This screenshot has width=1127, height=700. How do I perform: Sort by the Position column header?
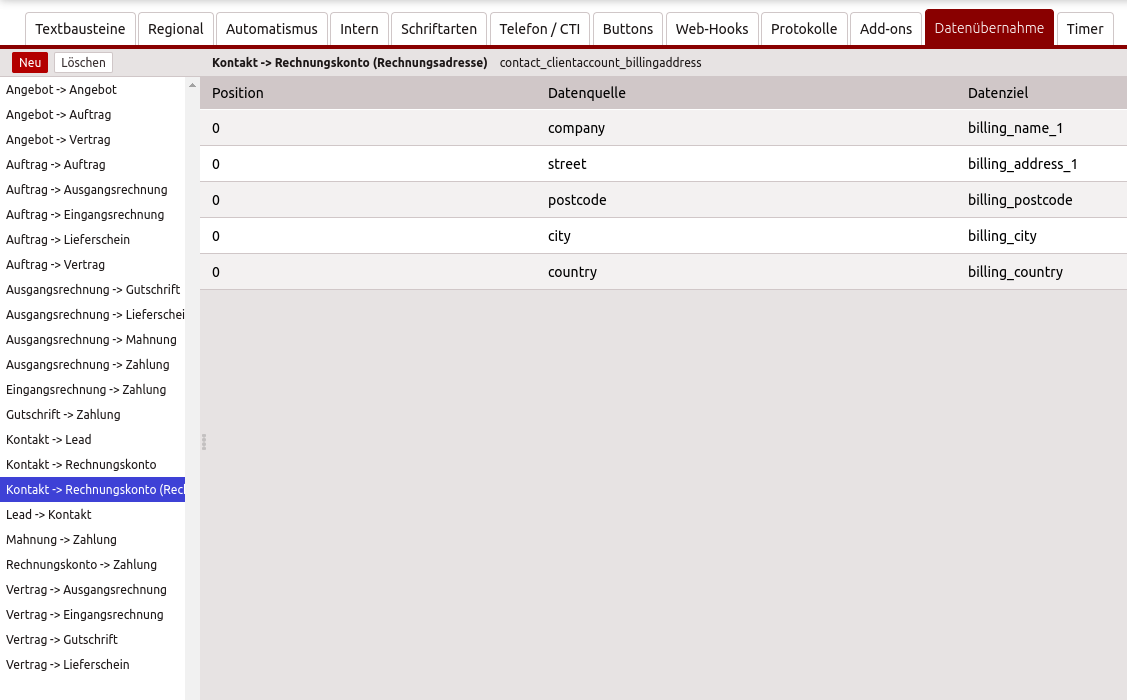238,93
